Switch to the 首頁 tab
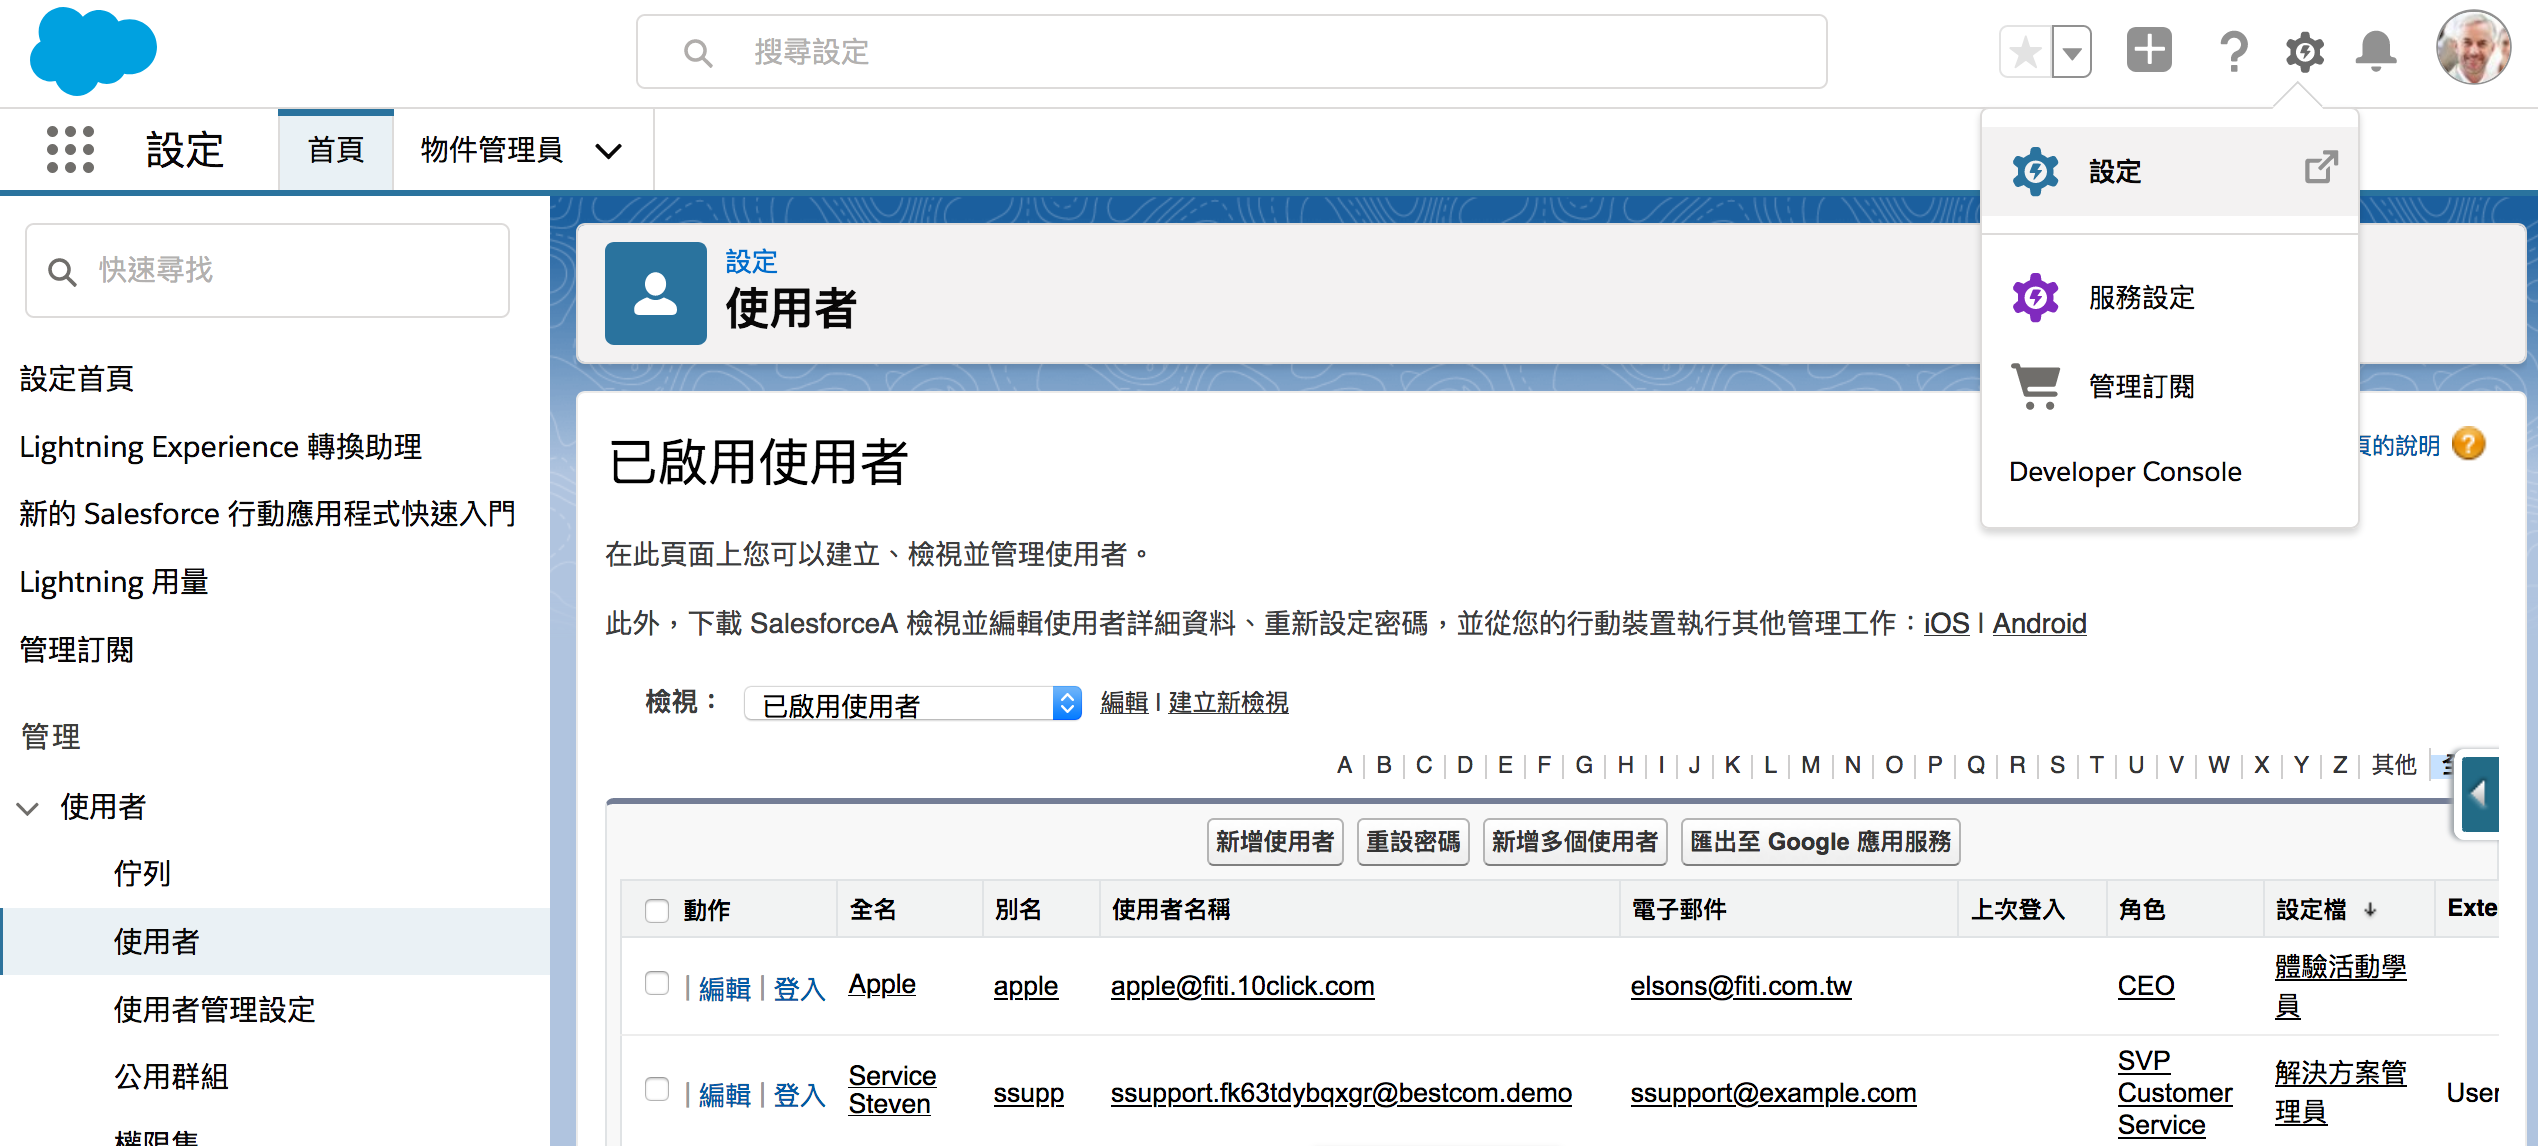Viewport: 2538px width, 1146px height. pyautogui.click(x=336, y=150)
